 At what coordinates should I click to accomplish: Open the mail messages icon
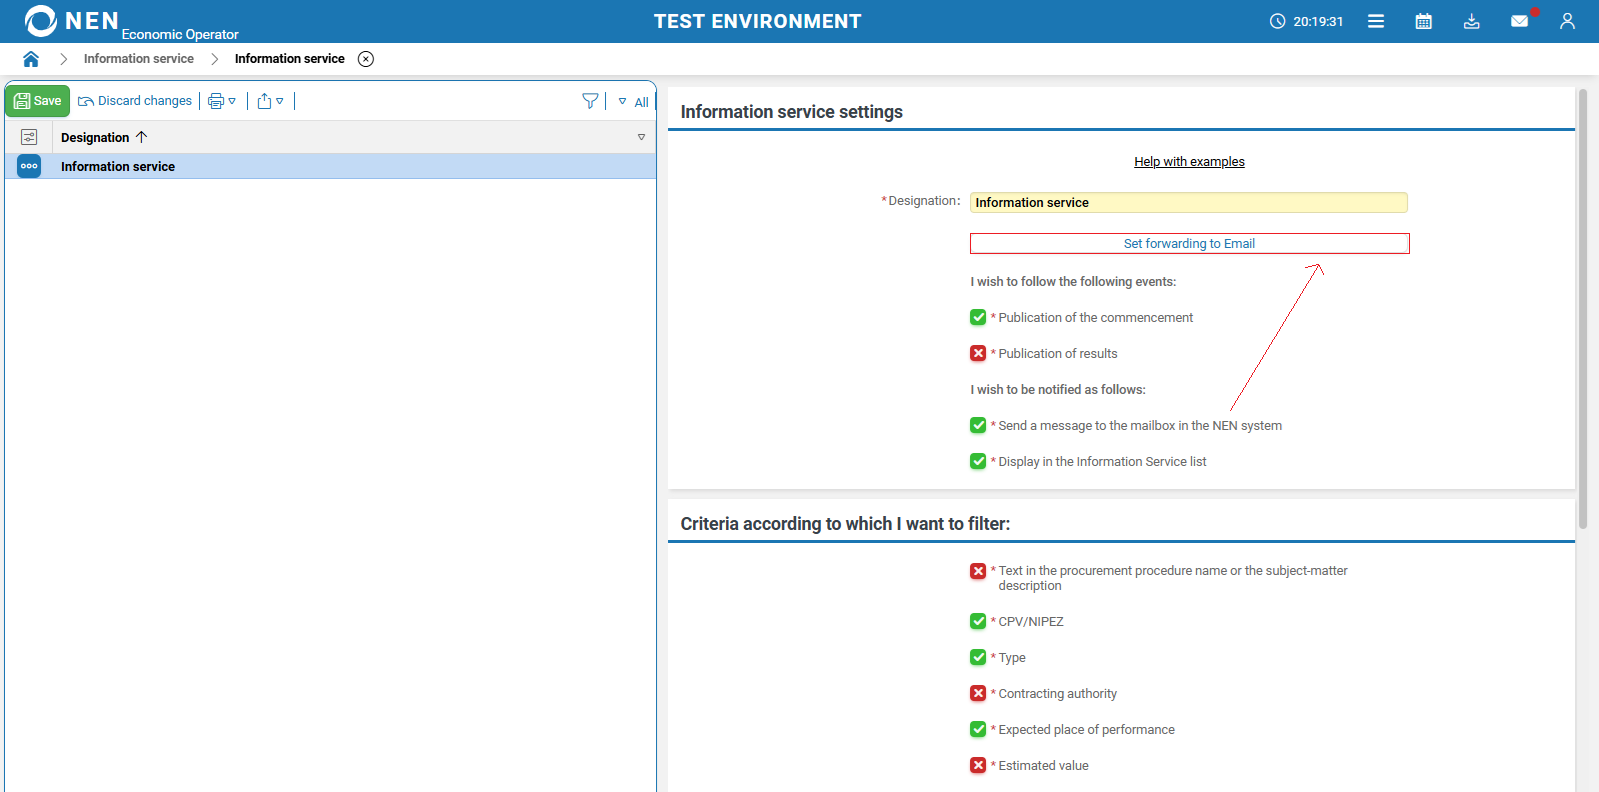(x=1519, y=21)
